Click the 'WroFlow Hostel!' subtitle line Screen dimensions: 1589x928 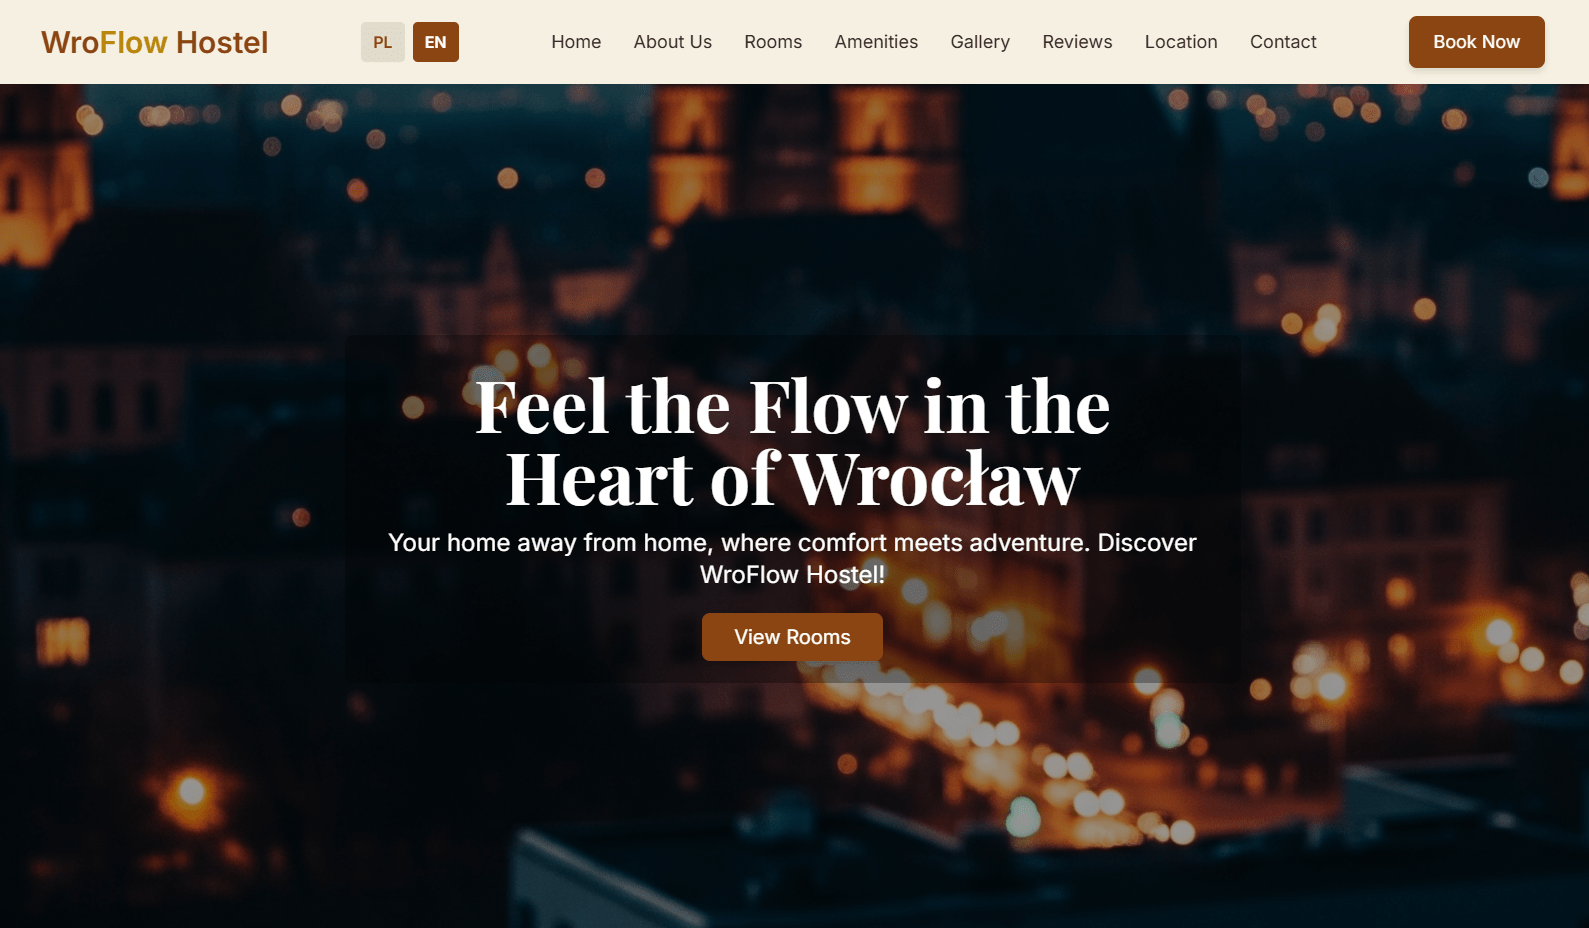click(x=792, y=574)
